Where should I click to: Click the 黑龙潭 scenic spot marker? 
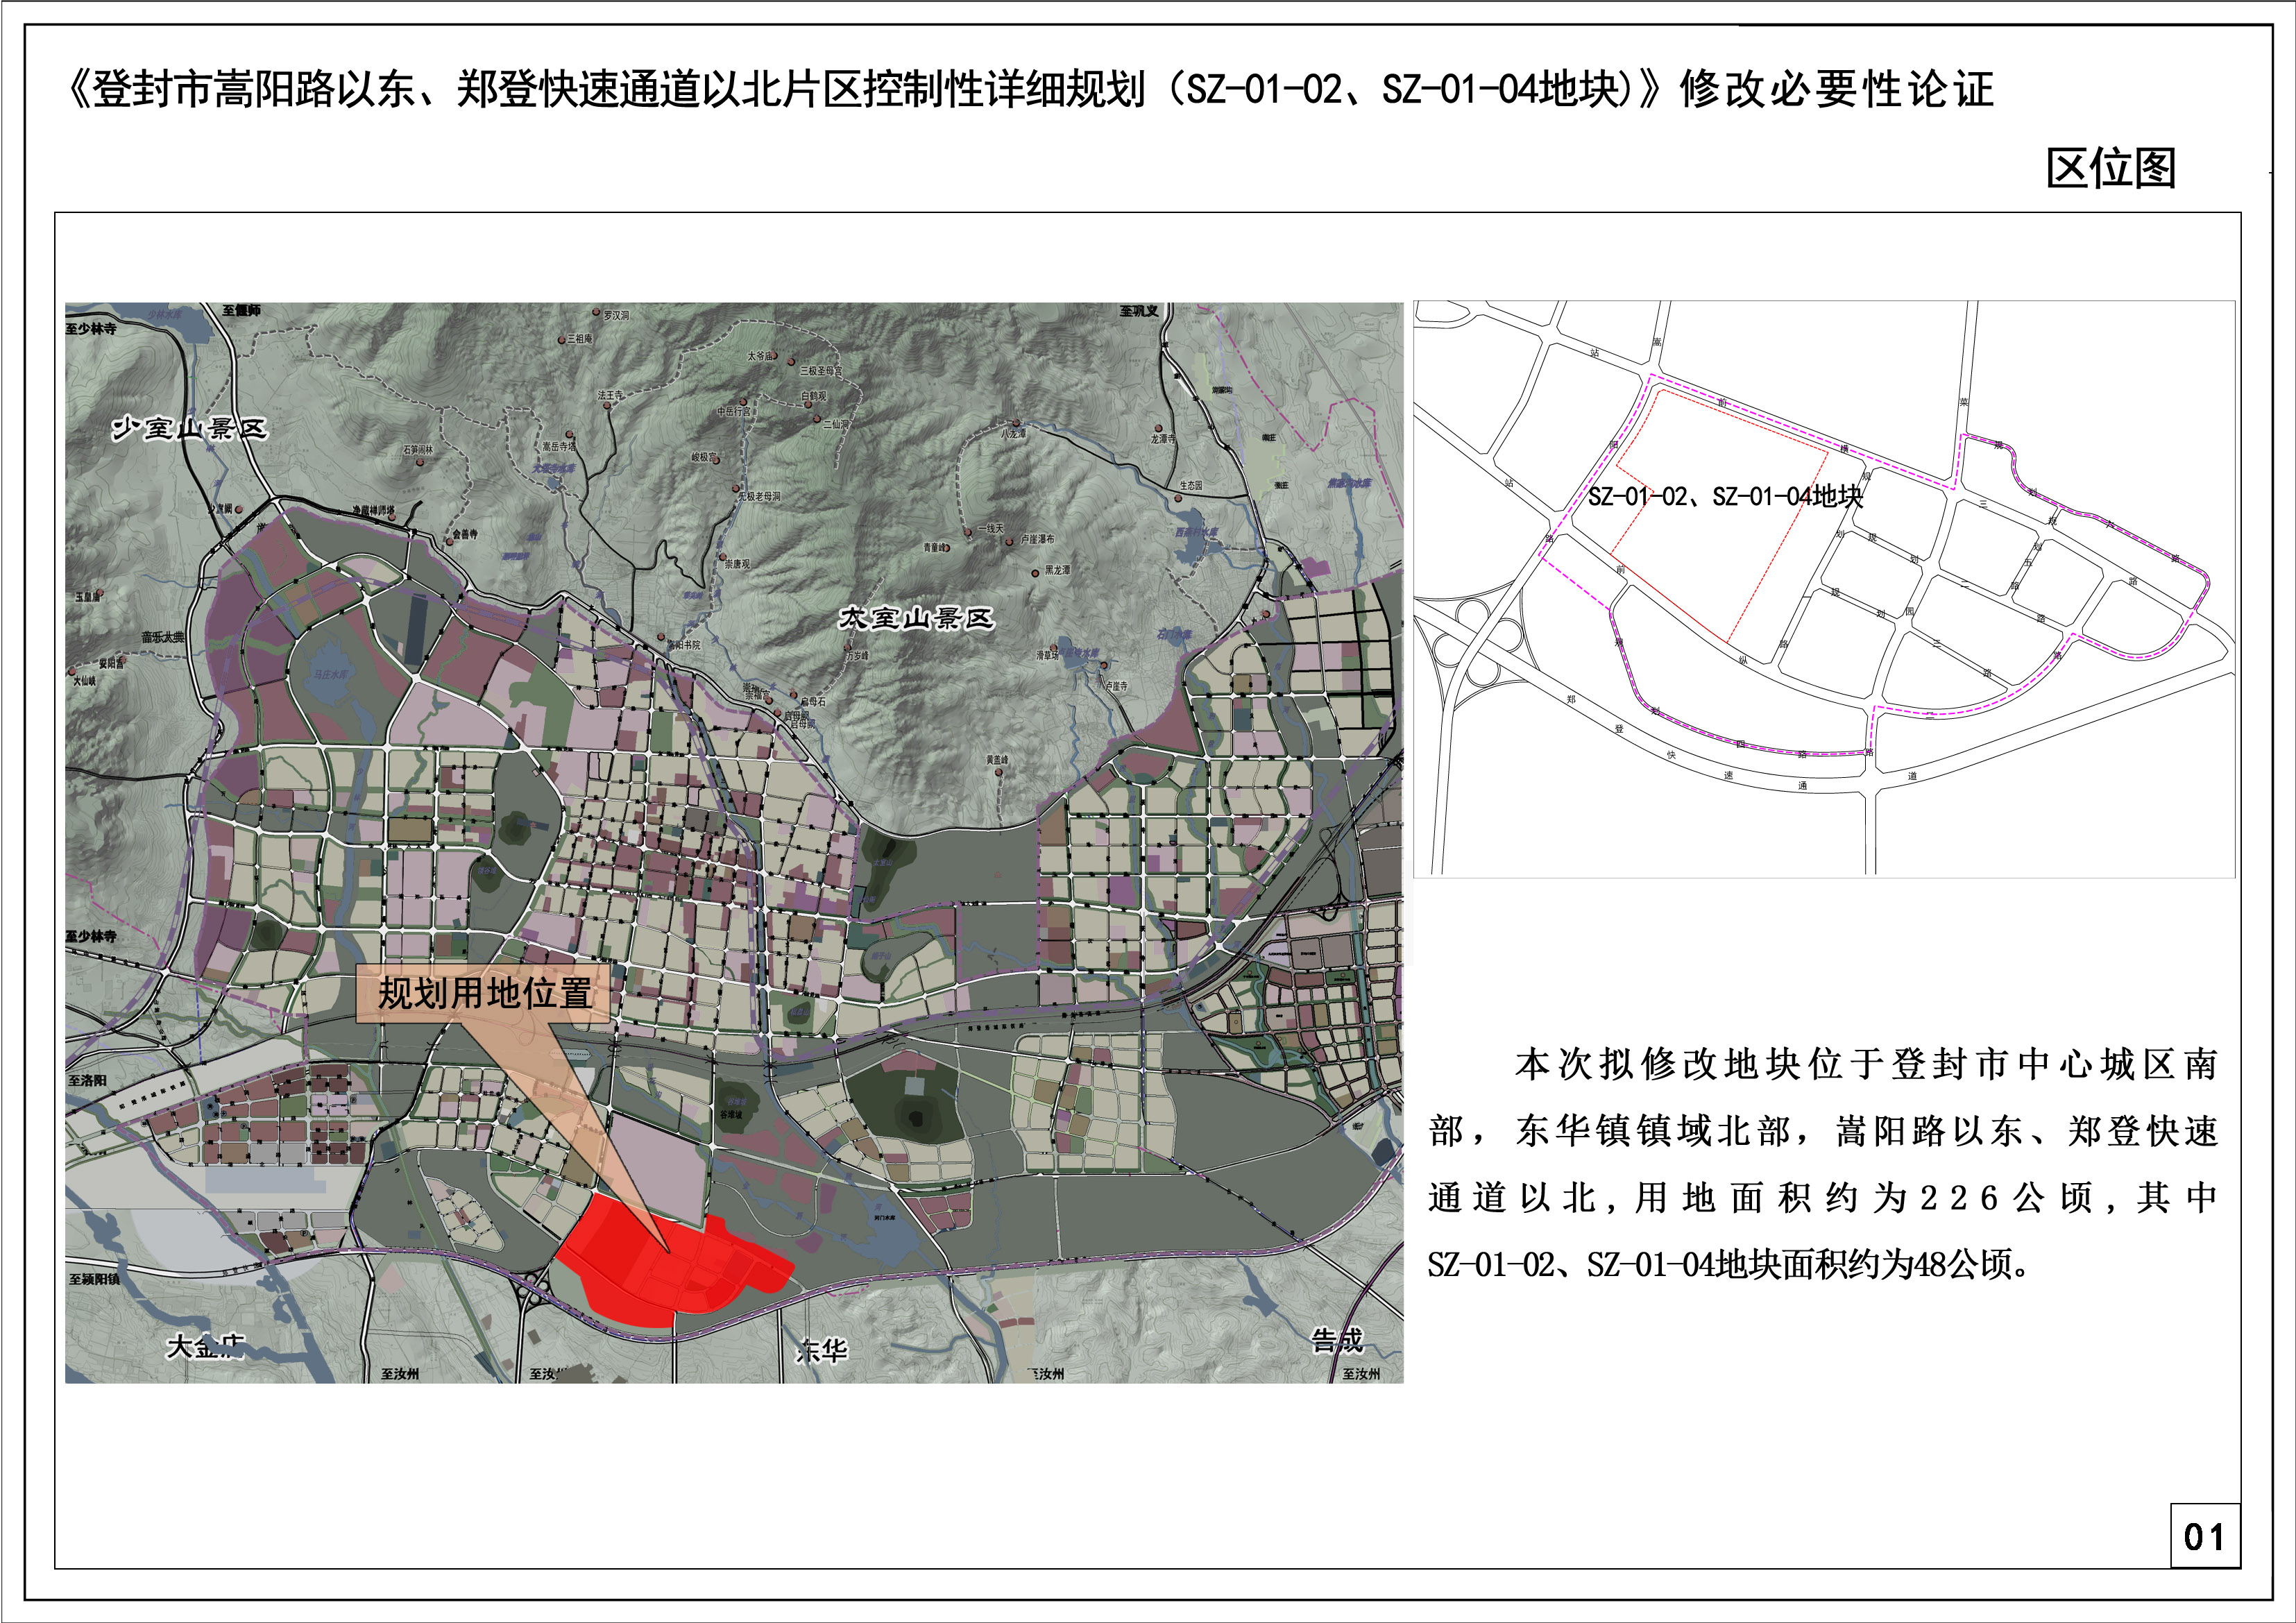pyautogui.click(x=1036, y=573)
